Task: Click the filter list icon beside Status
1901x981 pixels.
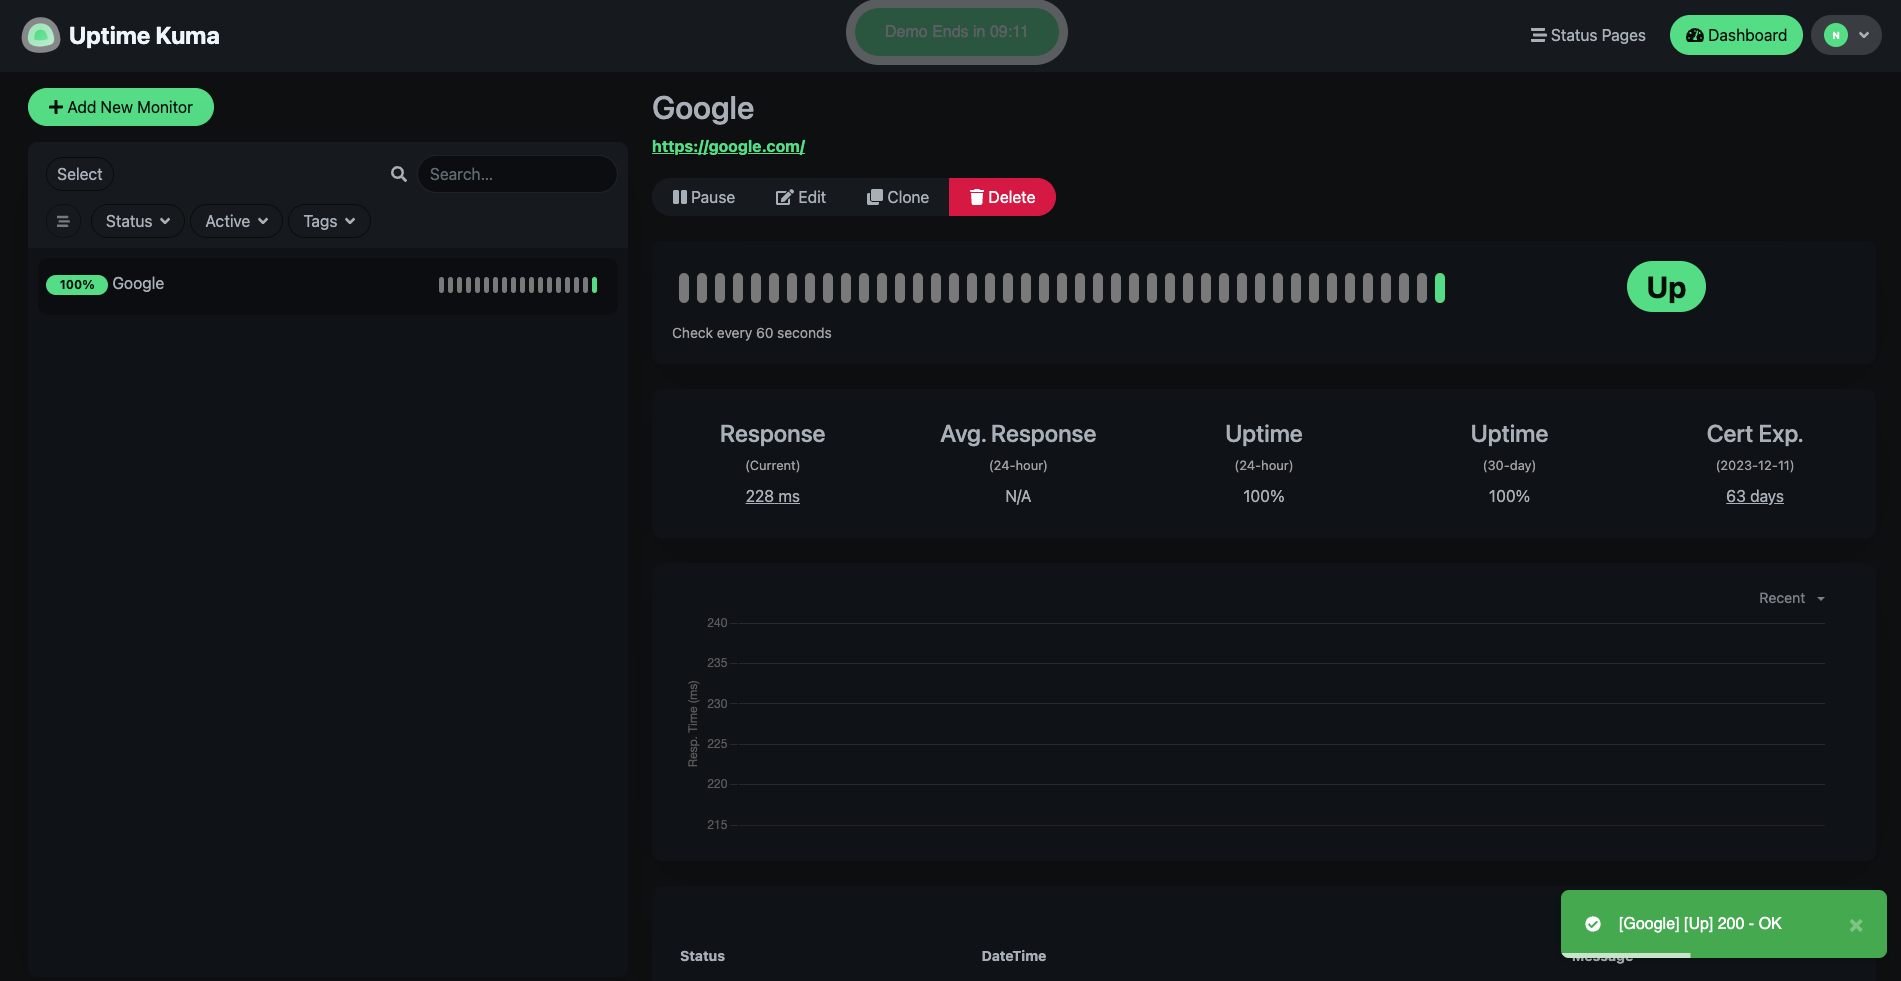Action: coord(63,221)
